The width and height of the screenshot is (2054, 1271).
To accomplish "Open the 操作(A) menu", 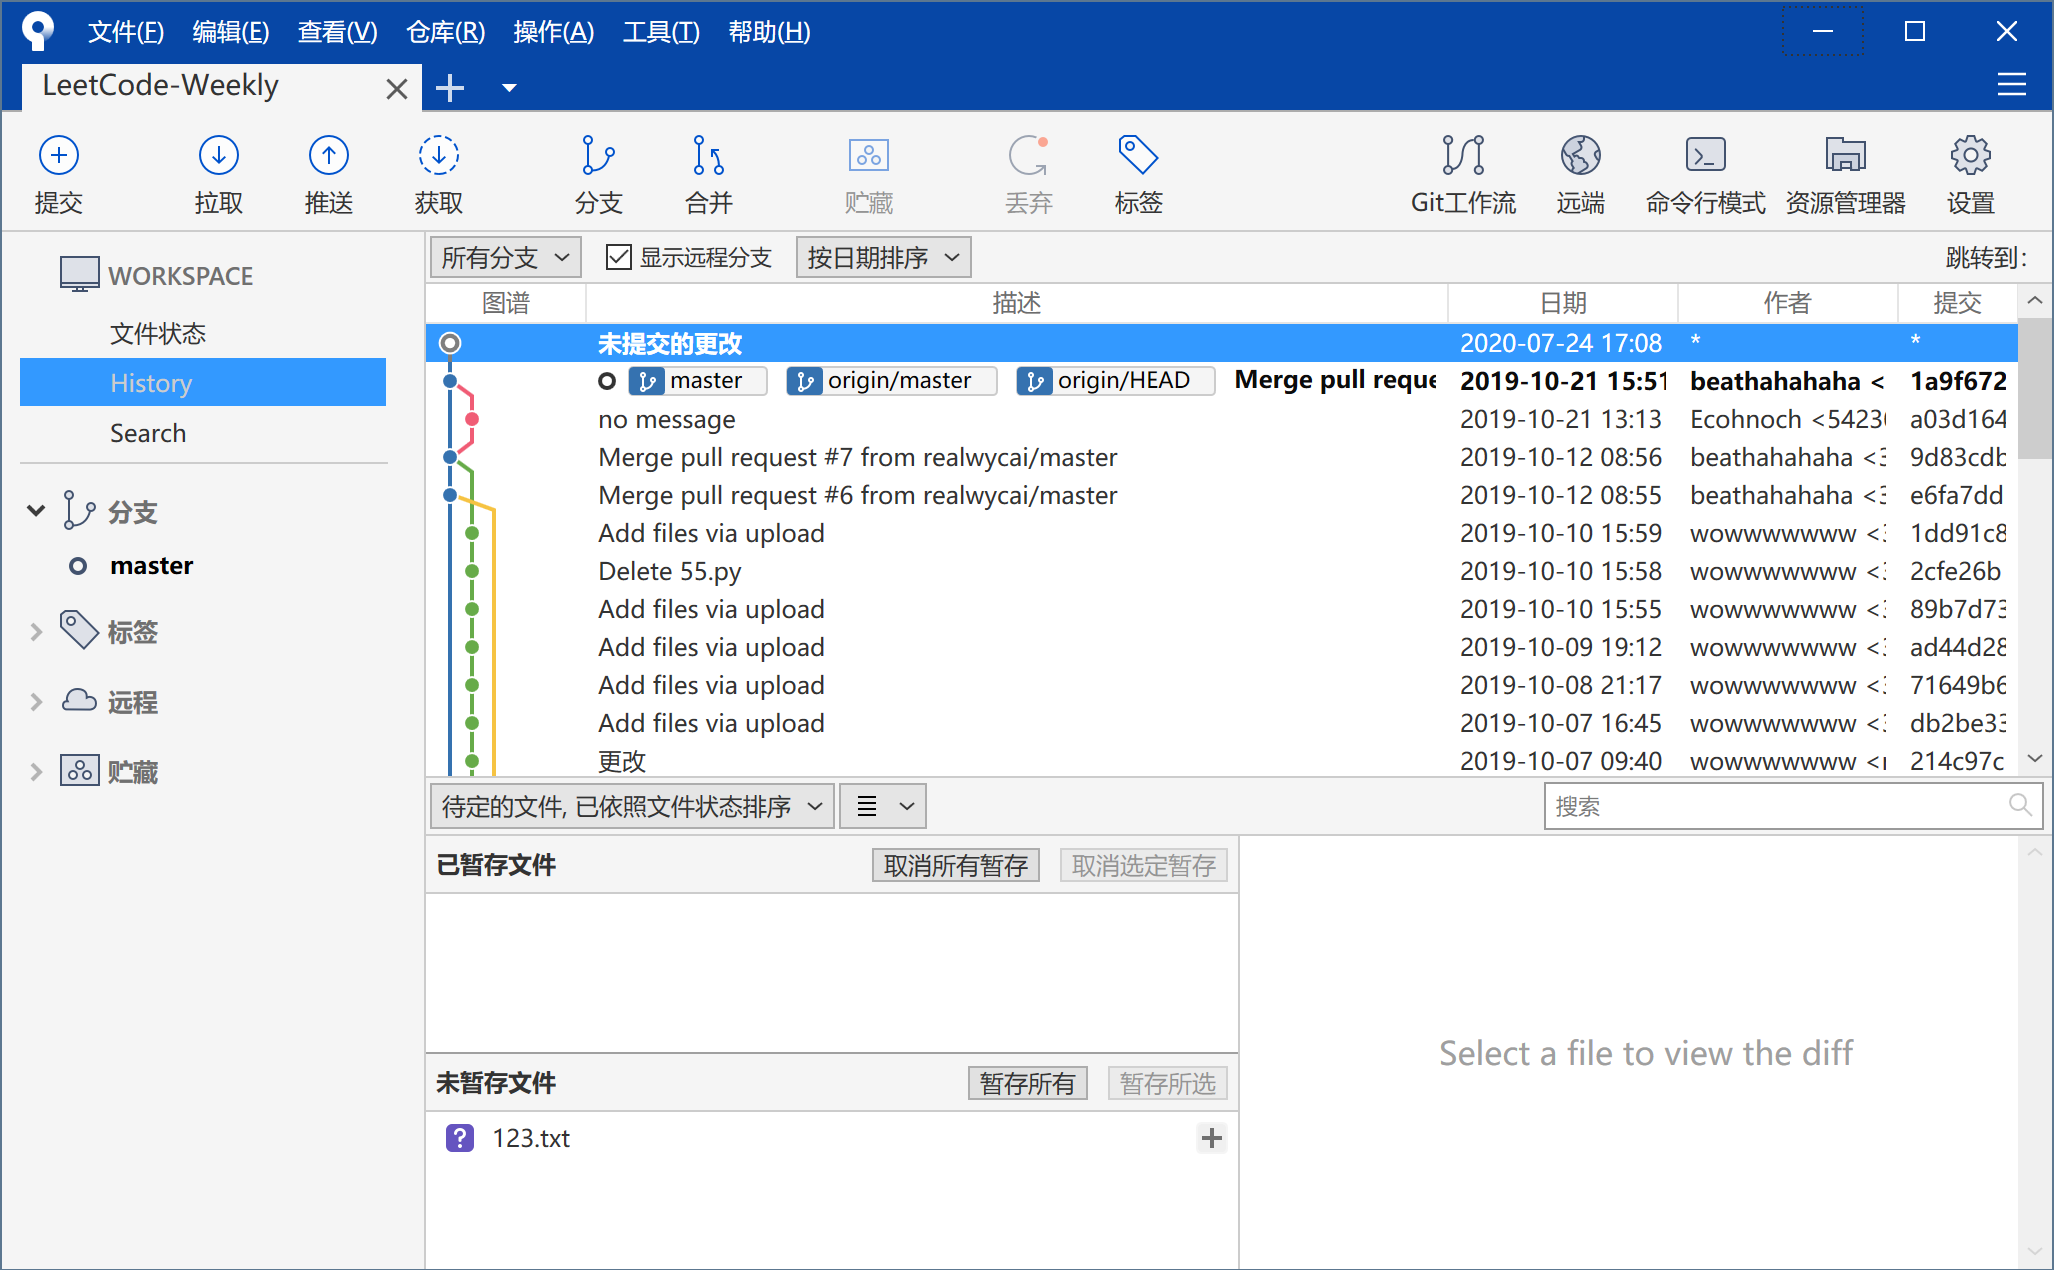I will coord(554,32).
